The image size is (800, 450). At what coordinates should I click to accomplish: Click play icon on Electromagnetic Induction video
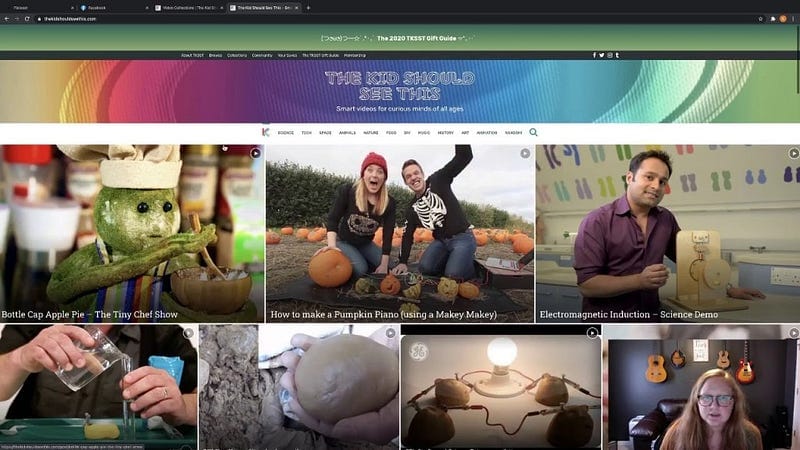793,154
